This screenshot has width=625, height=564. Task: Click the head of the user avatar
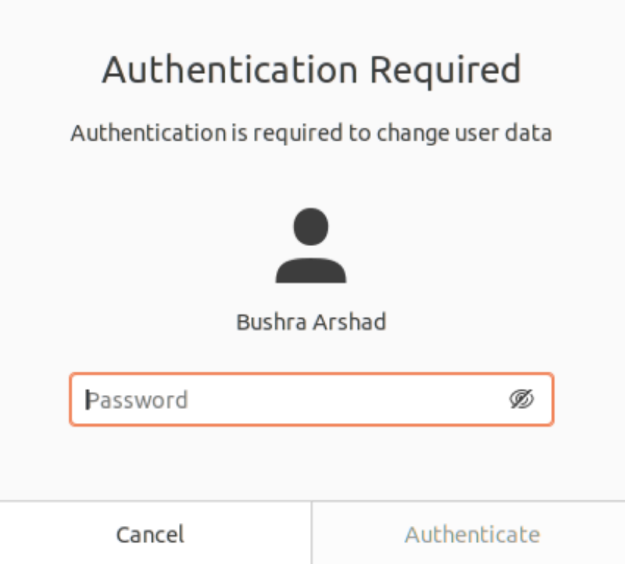(x=311, y=227)
